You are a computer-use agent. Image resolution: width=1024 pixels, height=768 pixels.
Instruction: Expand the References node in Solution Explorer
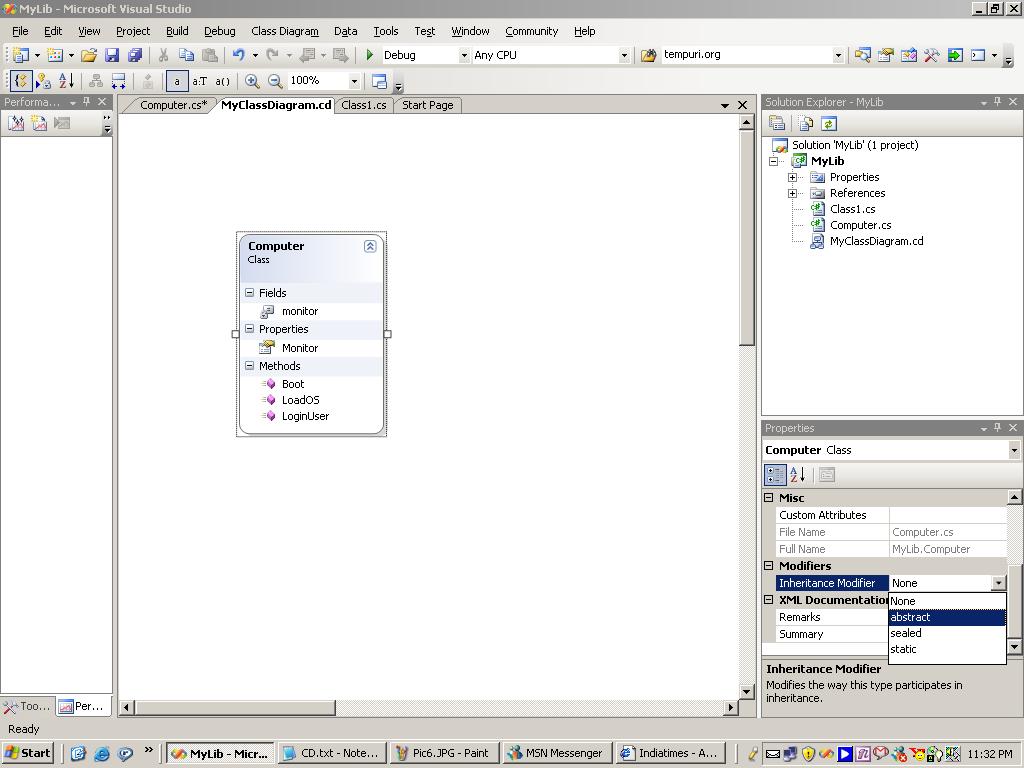coord(792,193)
